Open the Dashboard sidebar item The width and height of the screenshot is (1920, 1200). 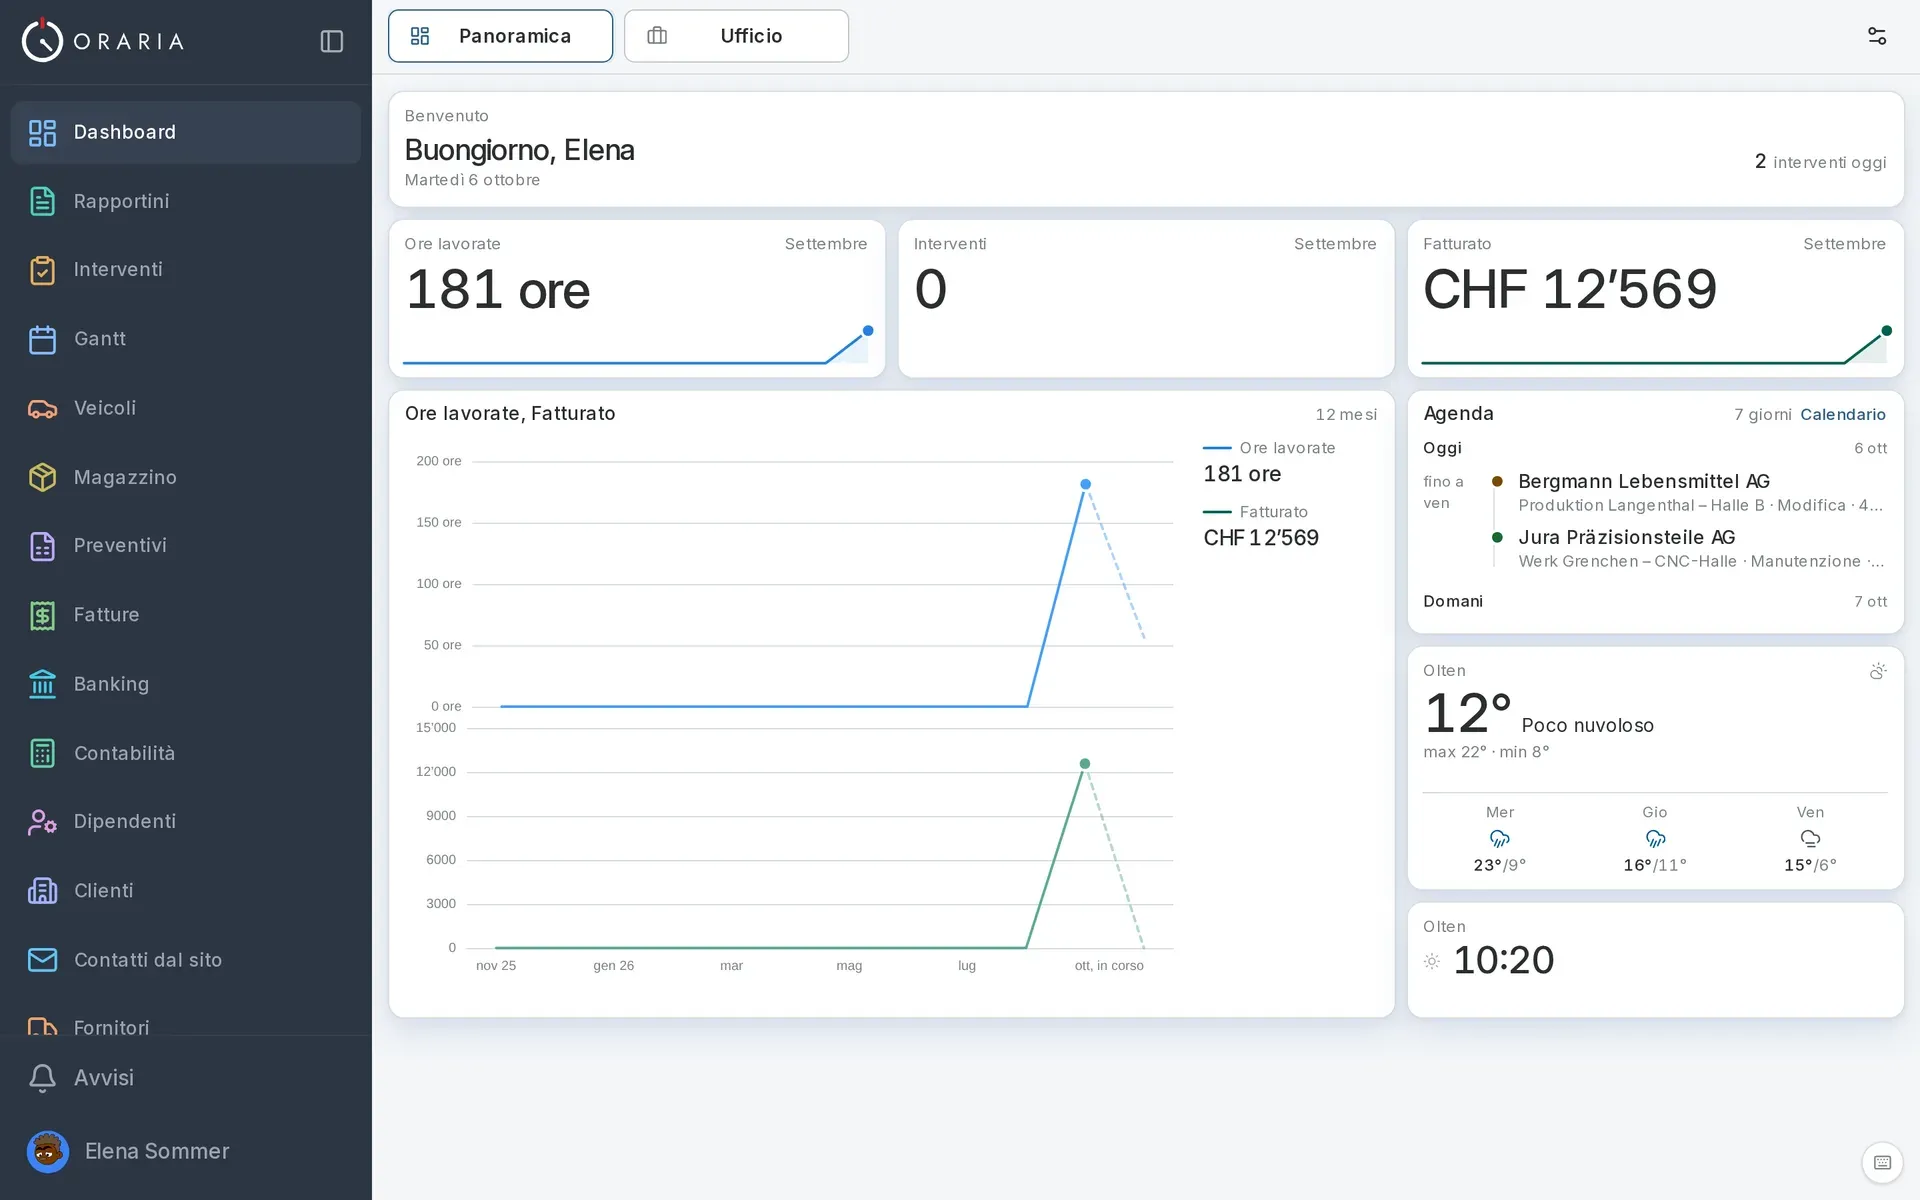pos(186,132)
